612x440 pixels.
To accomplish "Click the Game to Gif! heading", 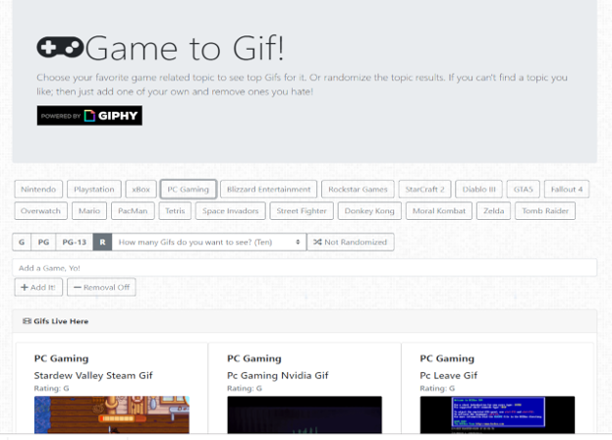I will pyautogui.click(x=185, y=48).
